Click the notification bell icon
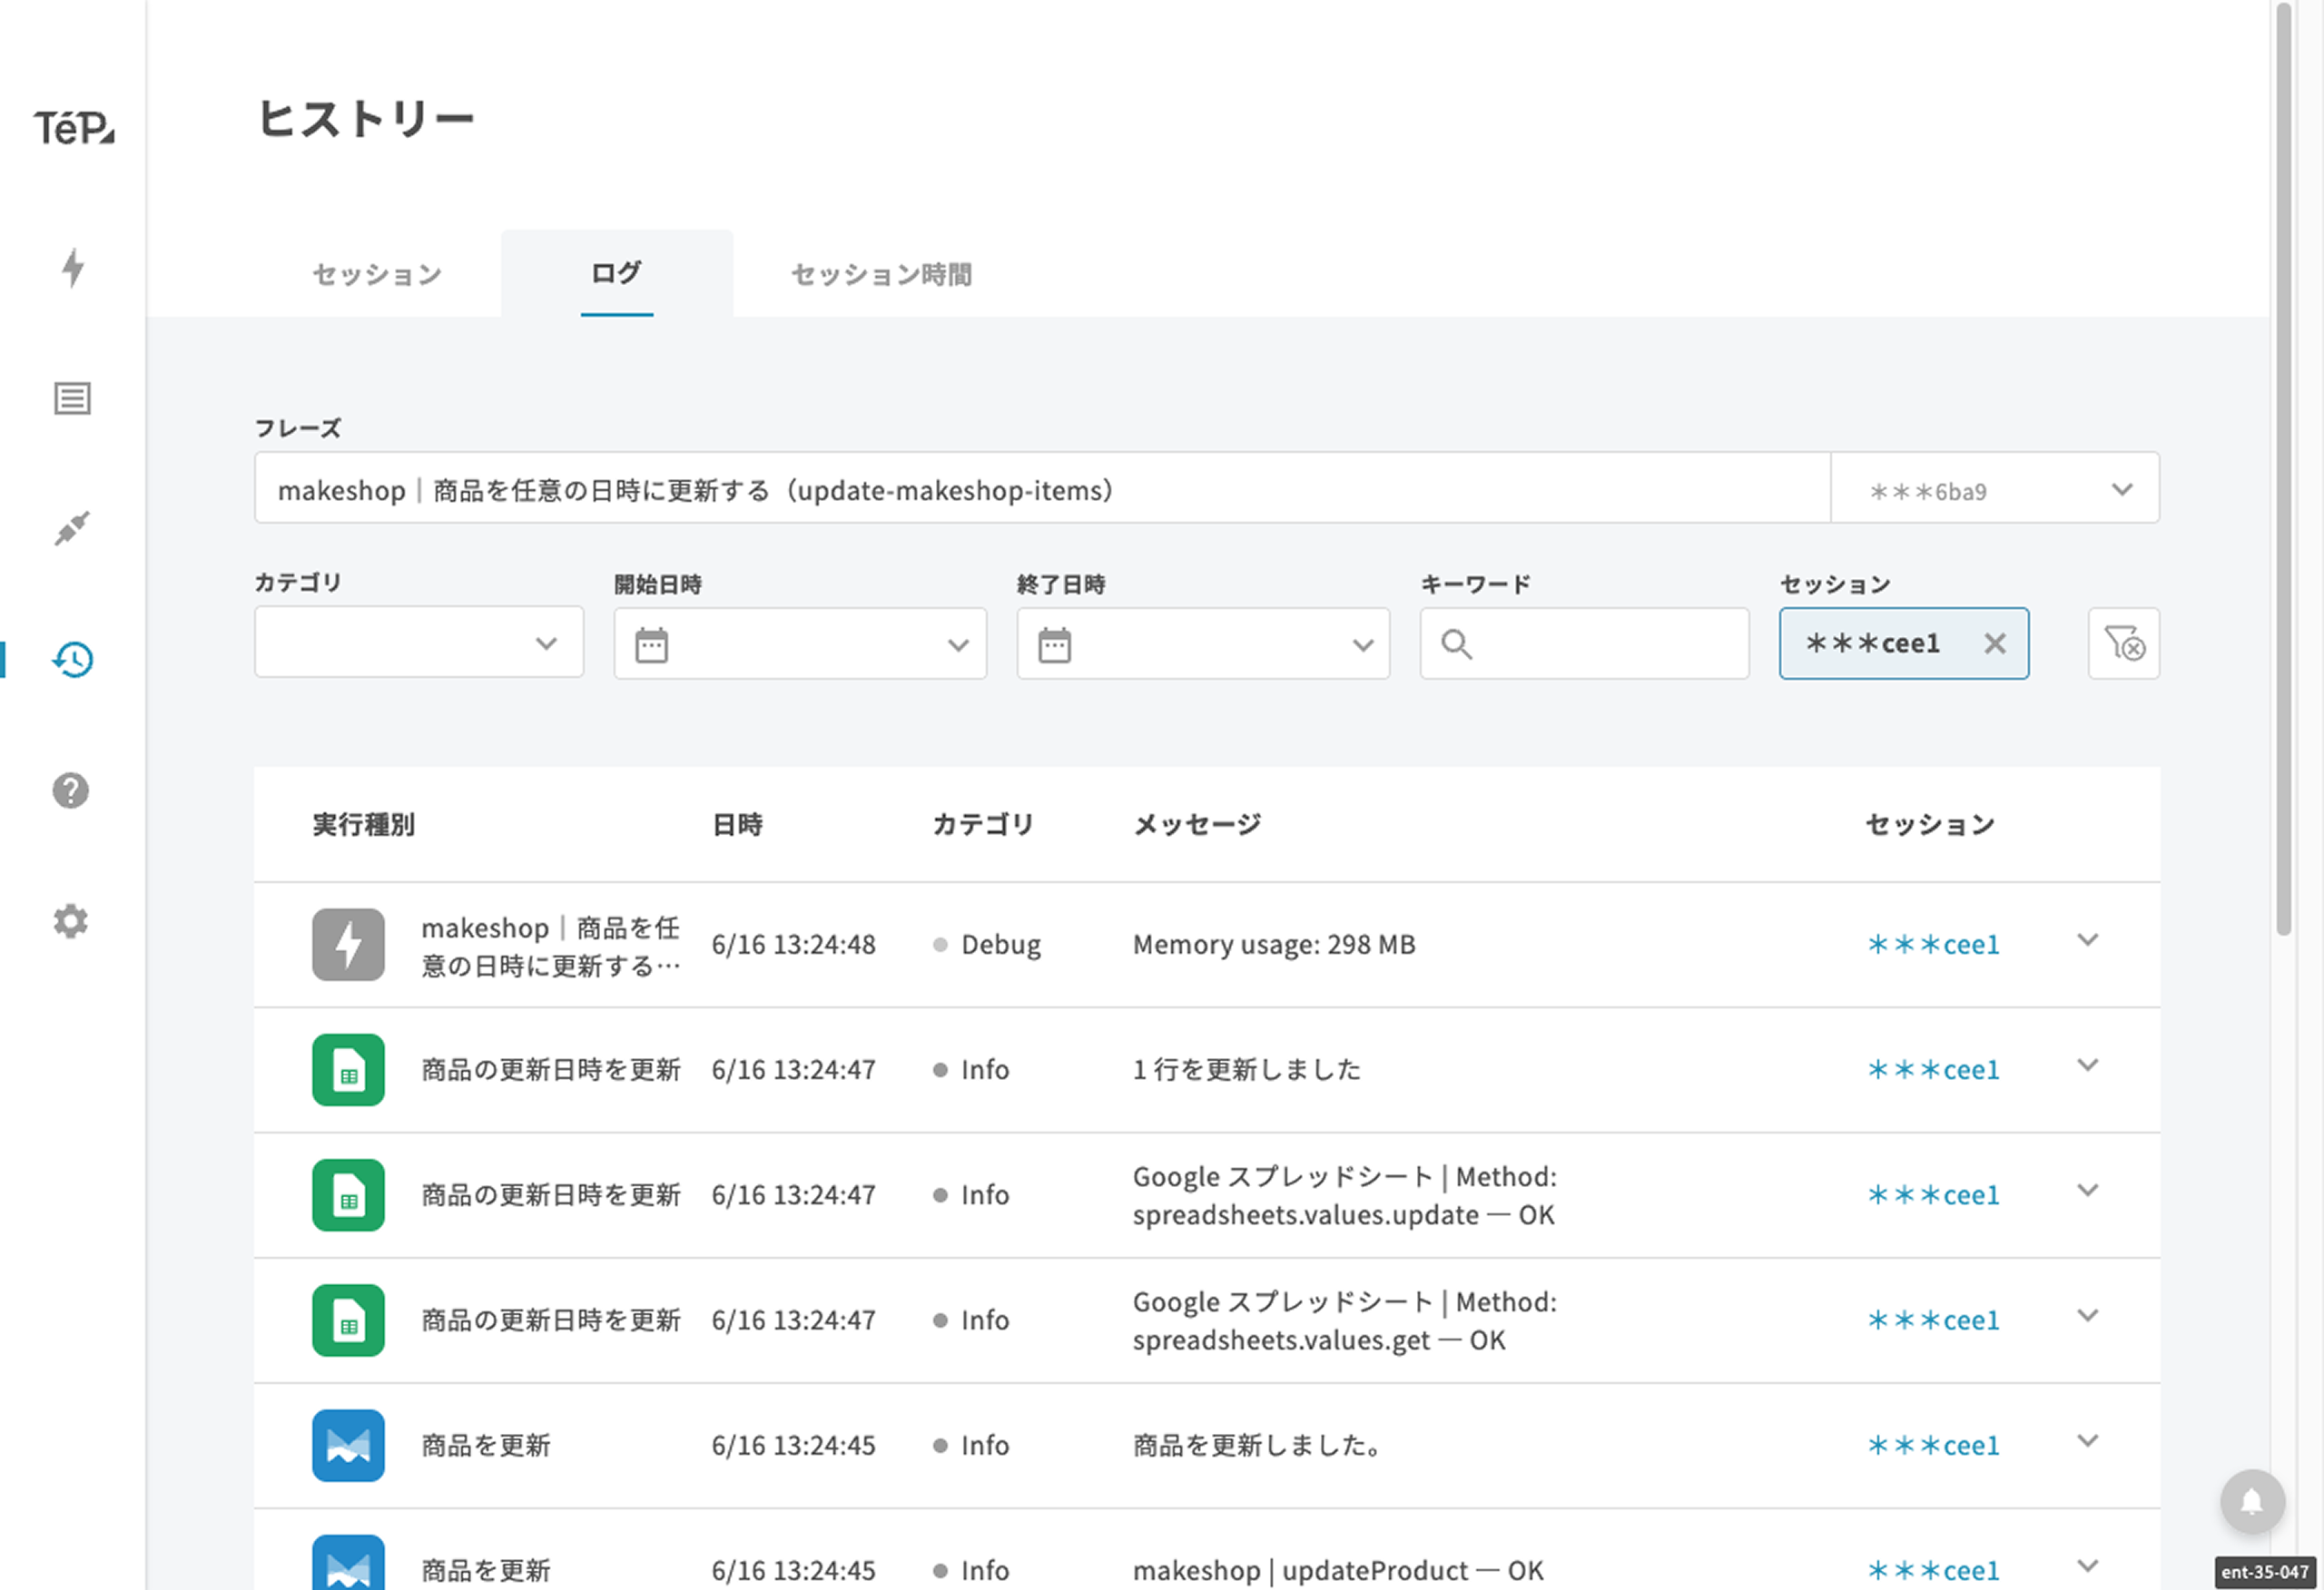This screenshot has height=1590, width=2324. (2252, 1501)
